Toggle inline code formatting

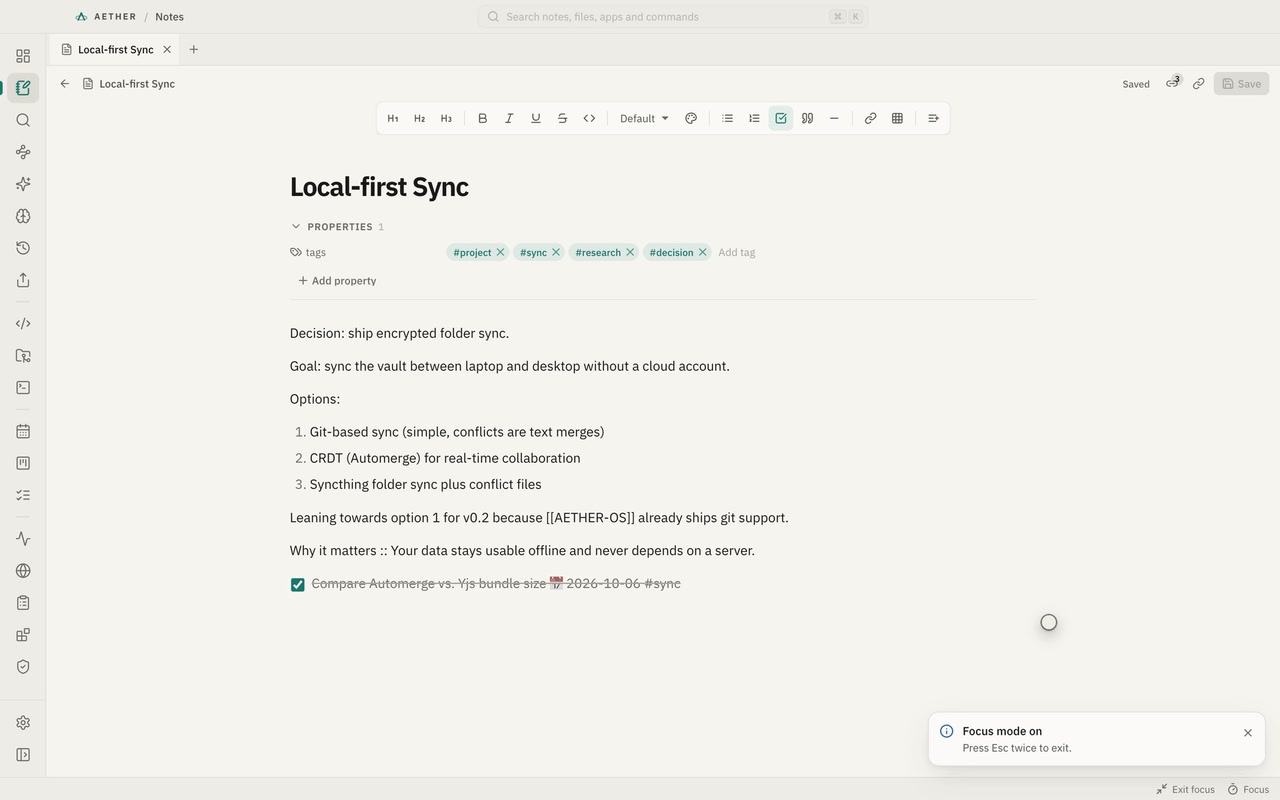[x=589, y=118]
